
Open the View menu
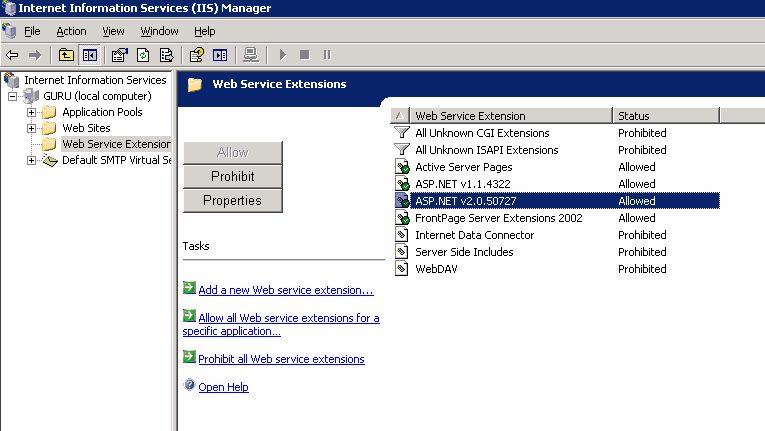click(113, 31)
